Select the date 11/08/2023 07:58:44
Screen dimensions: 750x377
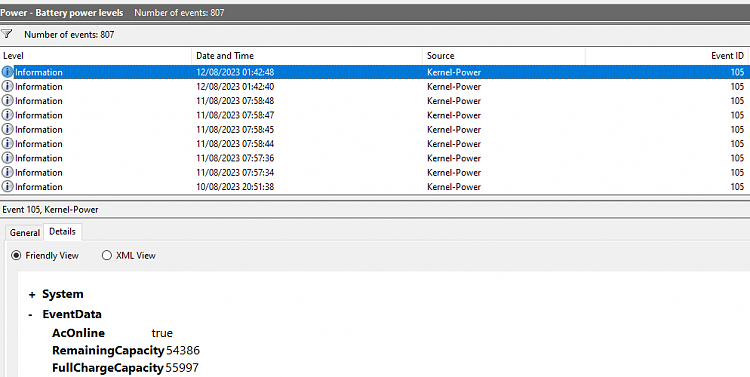pyautogui.click(x=235, y=144)
